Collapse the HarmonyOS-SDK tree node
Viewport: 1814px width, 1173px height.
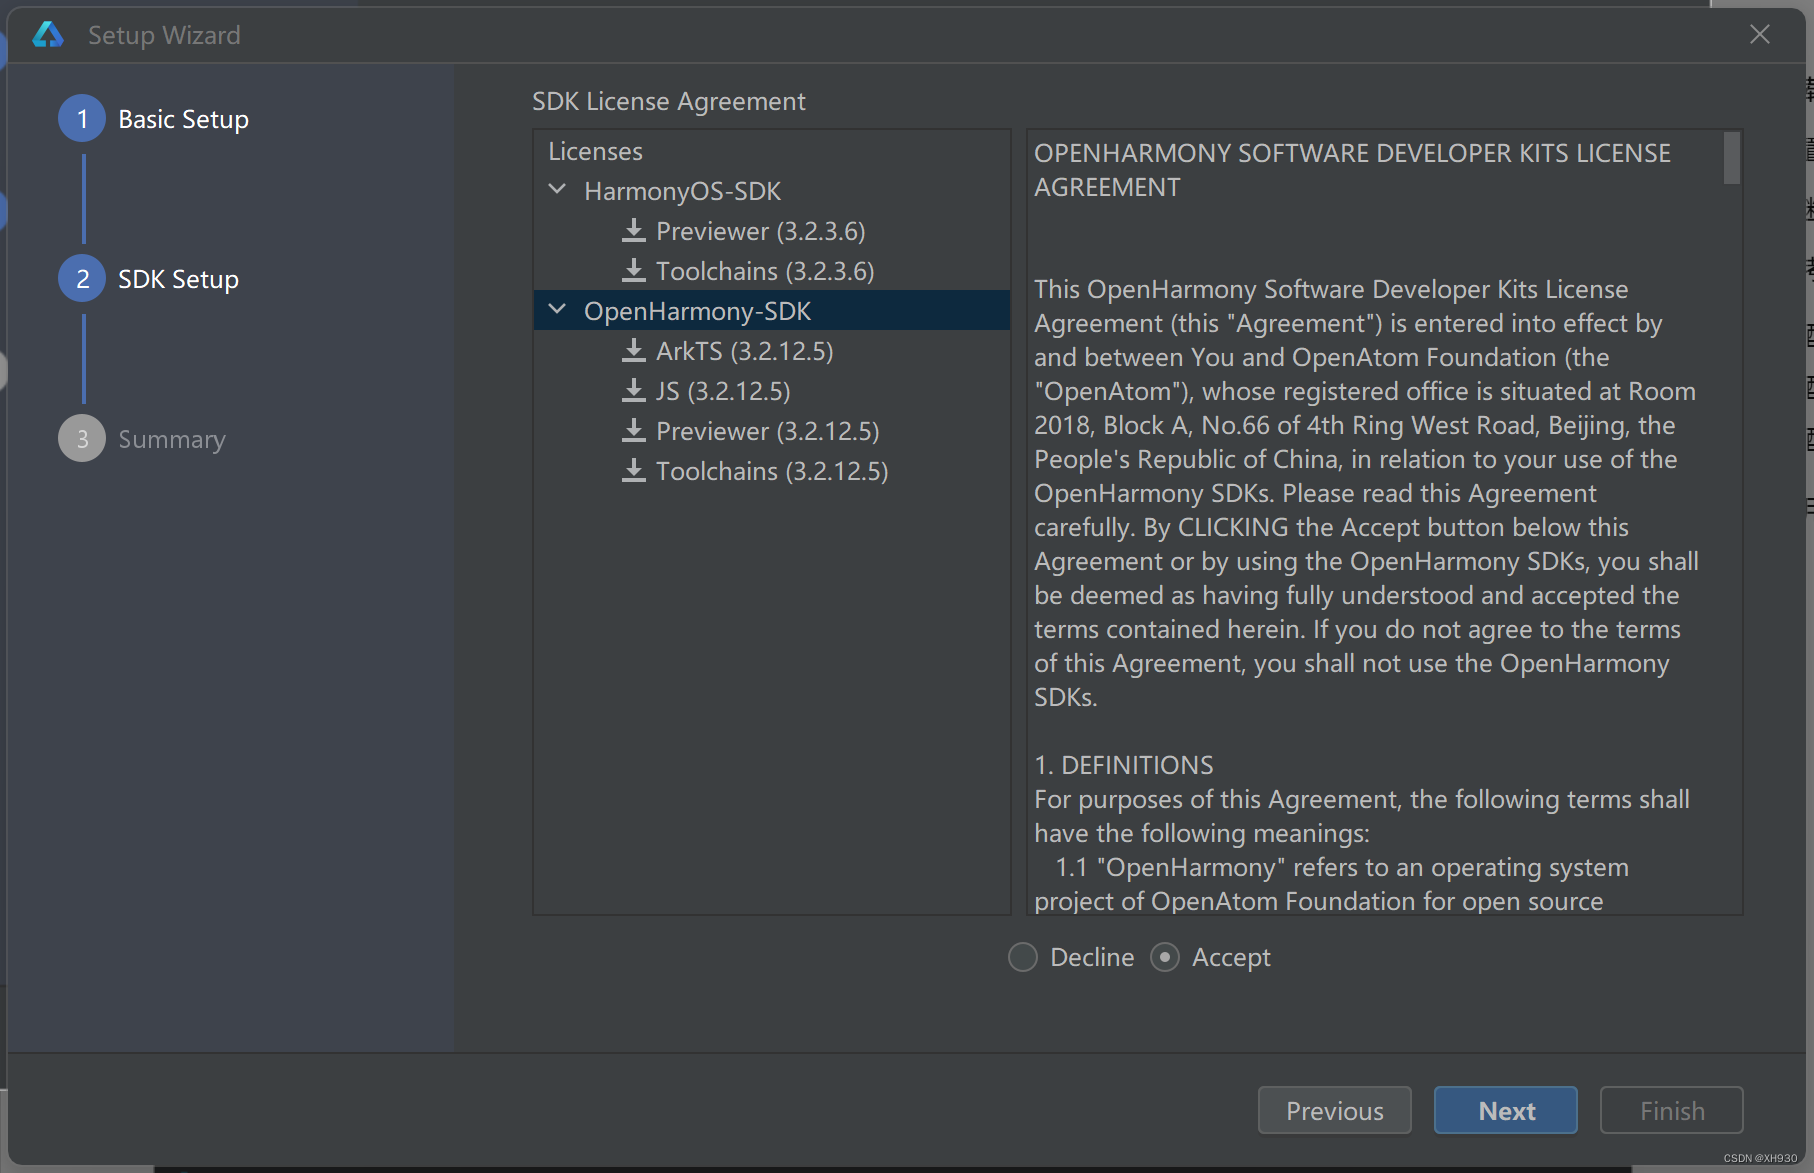point(558,190)
